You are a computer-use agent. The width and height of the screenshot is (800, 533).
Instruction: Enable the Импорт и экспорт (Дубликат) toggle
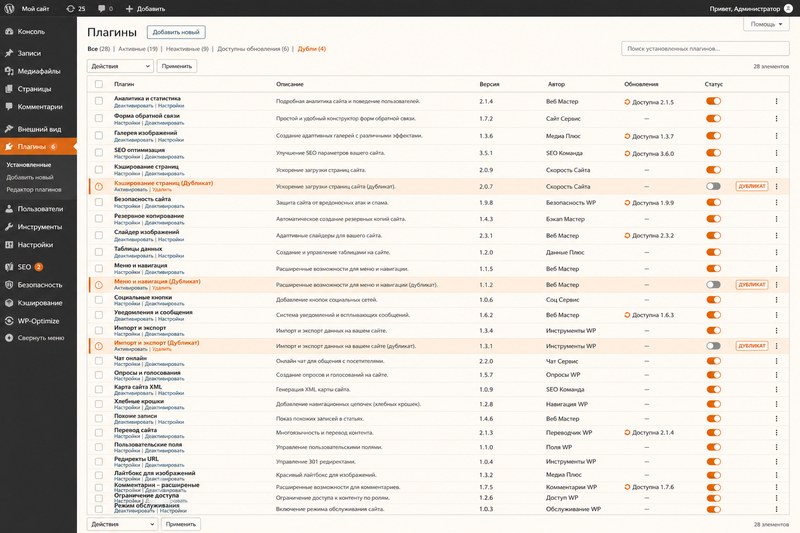click(x=713, y=346)
